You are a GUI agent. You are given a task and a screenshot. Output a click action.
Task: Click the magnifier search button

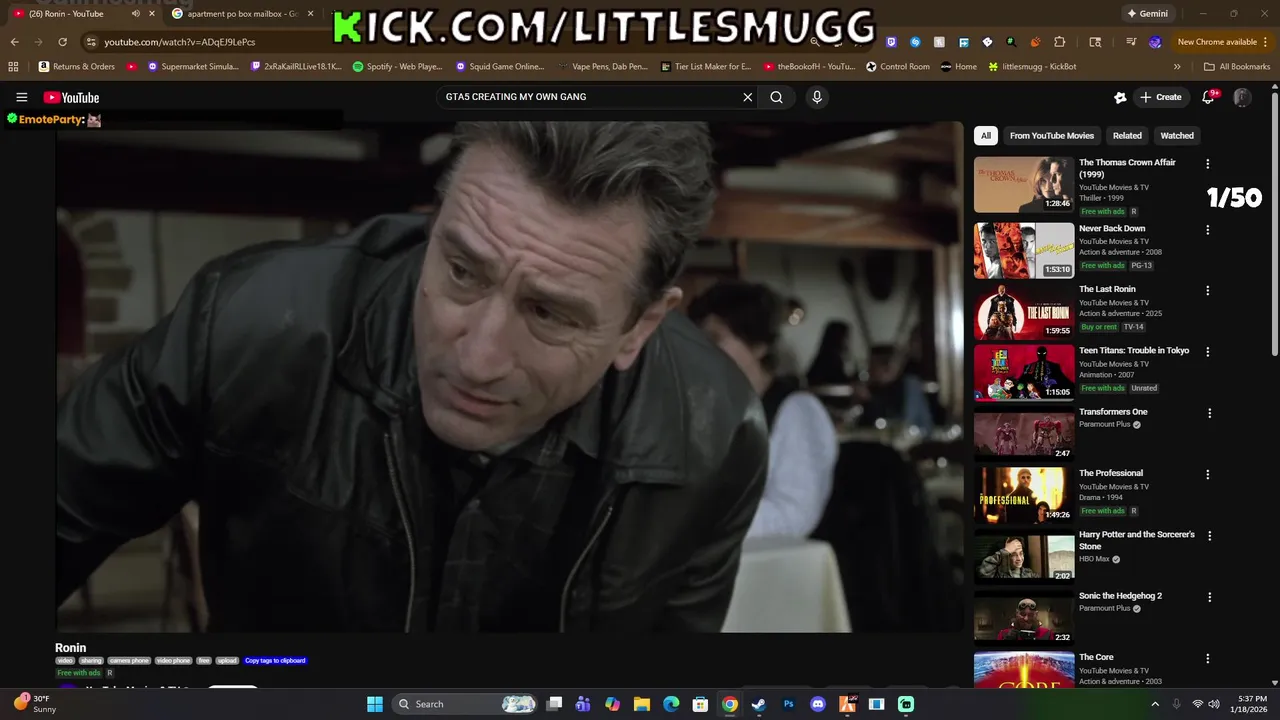tap(776, 97)
